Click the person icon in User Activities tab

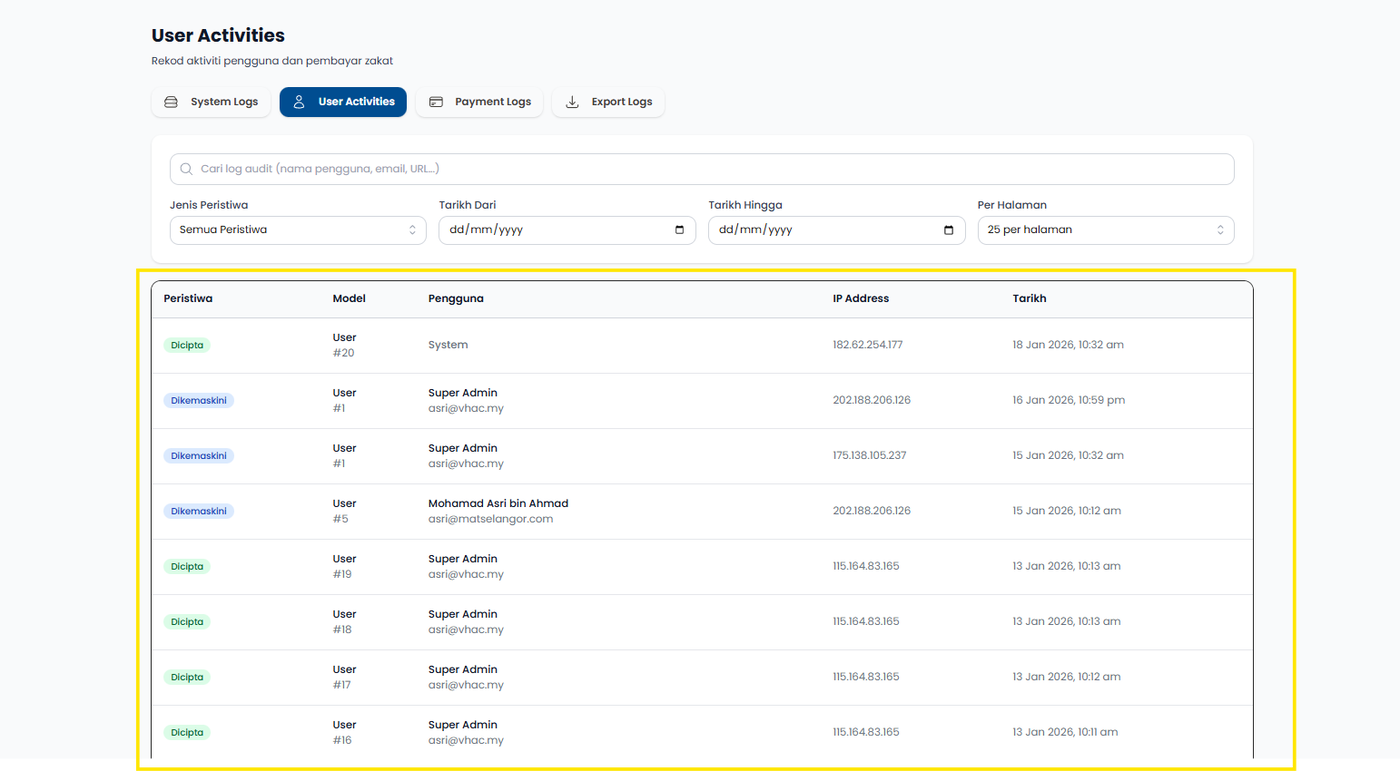(299, 102)
